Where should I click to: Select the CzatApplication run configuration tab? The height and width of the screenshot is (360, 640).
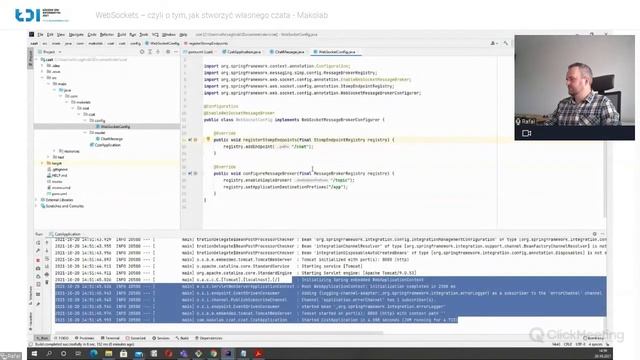tap(65, 234)
